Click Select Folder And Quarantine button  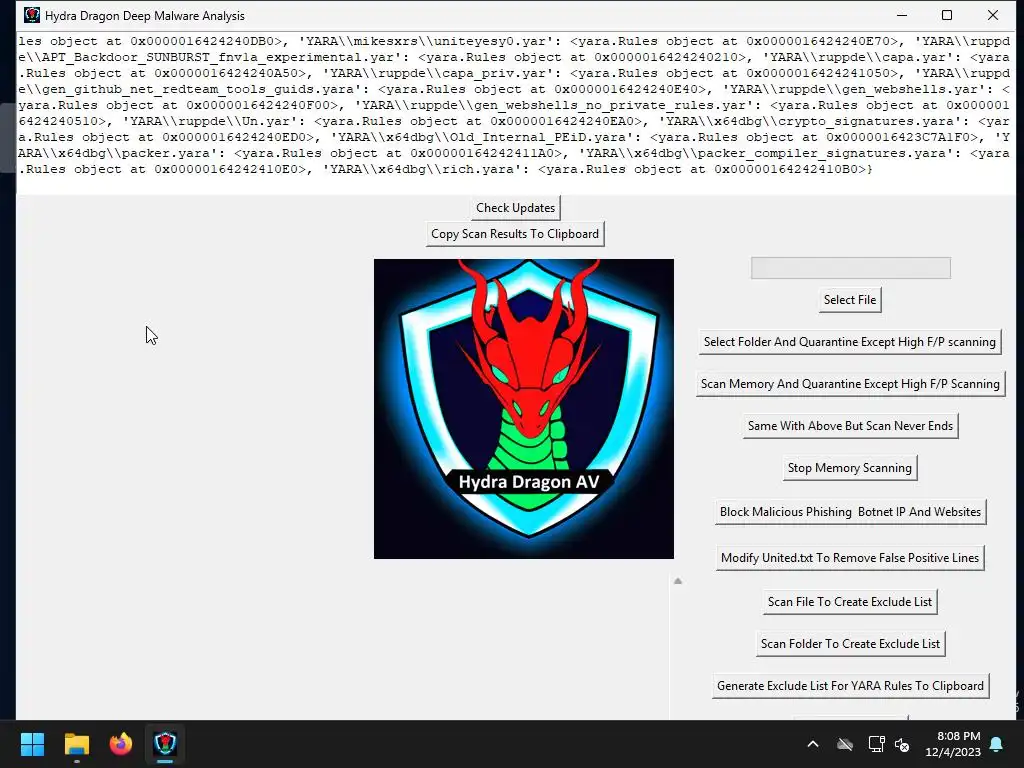pyautogui.click(x=850, y=342)
